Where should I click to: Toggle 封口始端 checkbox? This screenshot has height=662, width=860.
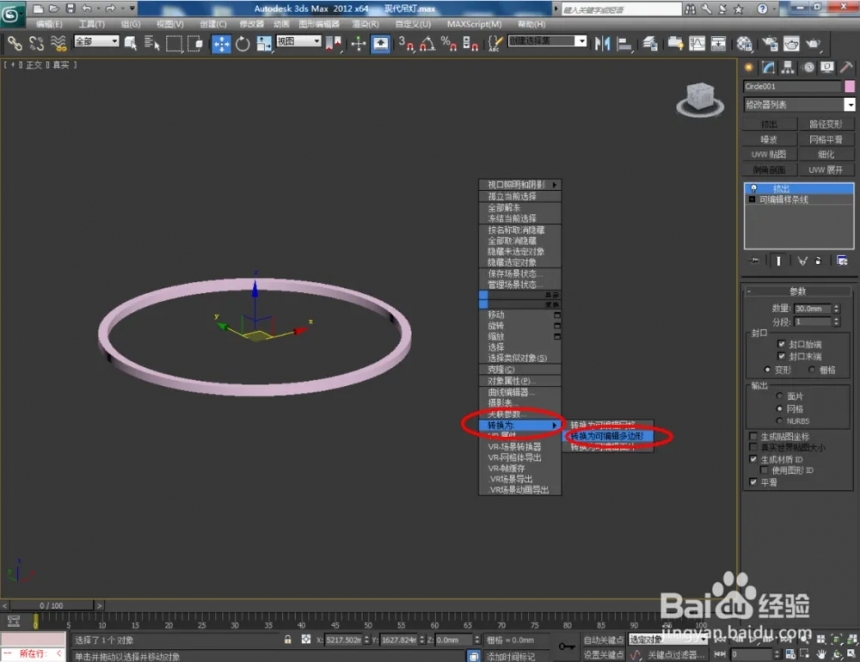pos(782,344)
